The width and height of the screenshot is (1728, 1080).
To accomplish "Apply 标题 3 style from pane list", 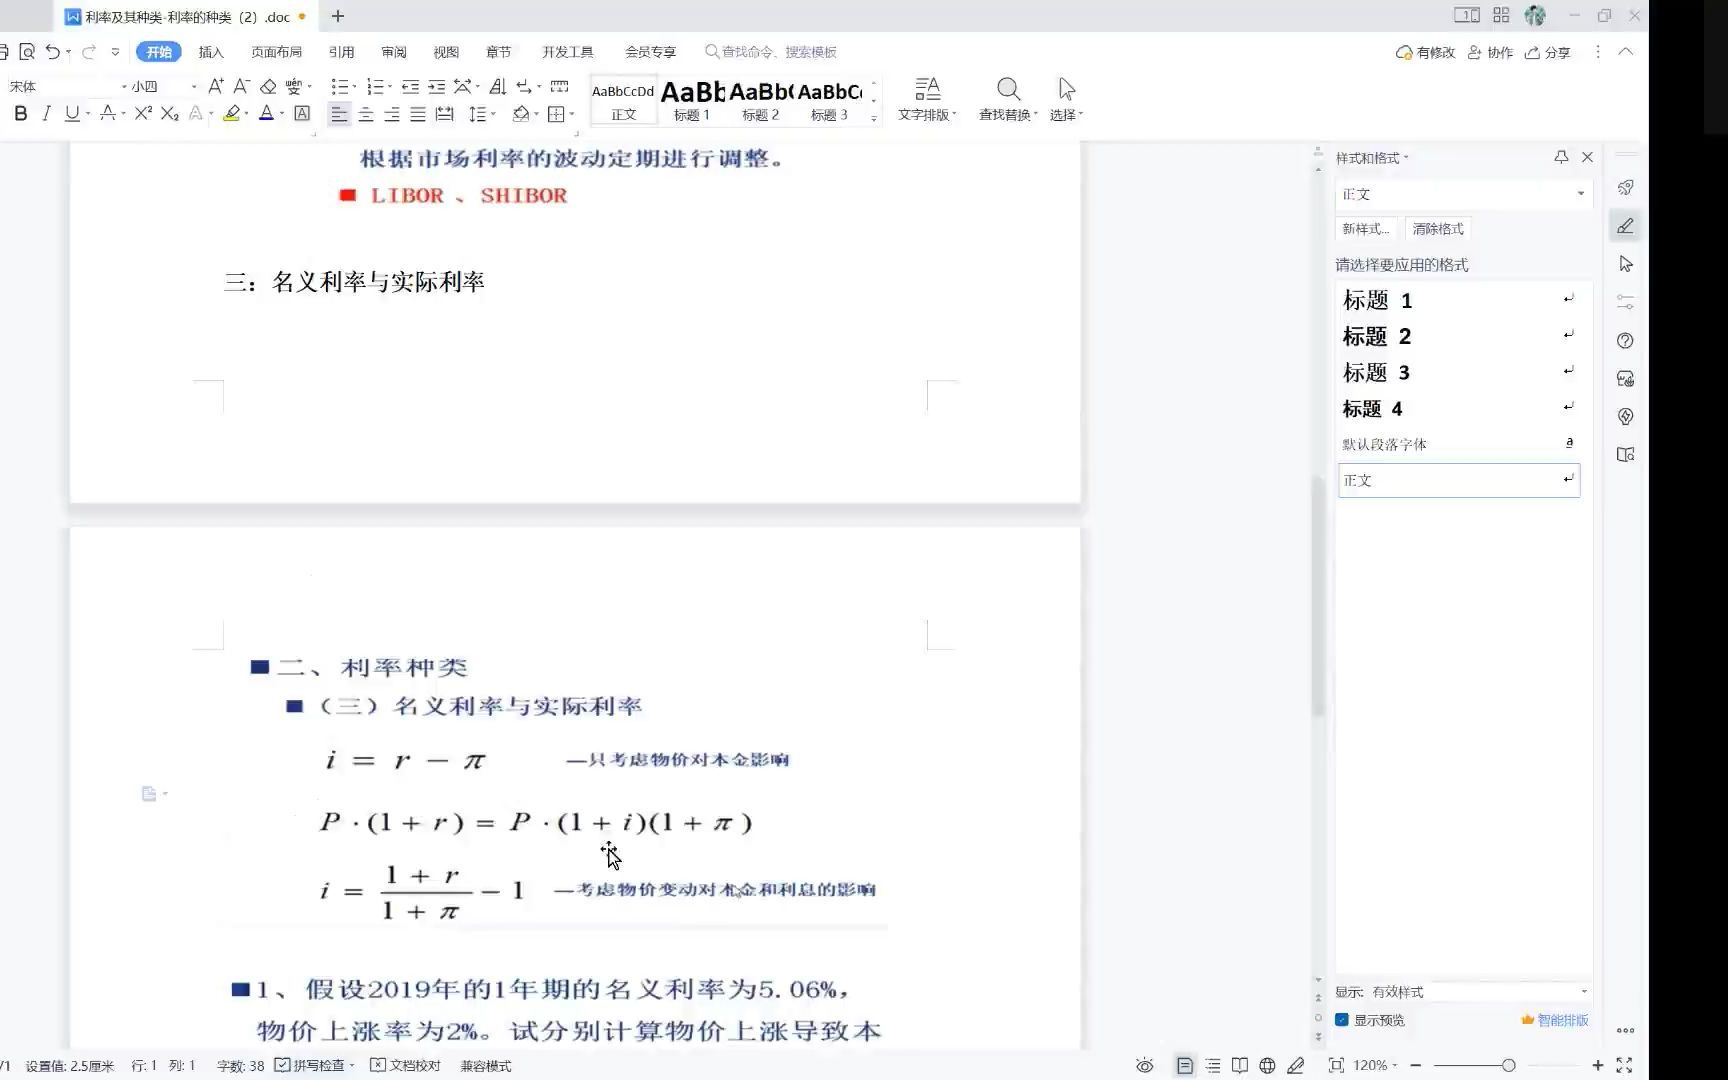I will tap(1459, 372).
